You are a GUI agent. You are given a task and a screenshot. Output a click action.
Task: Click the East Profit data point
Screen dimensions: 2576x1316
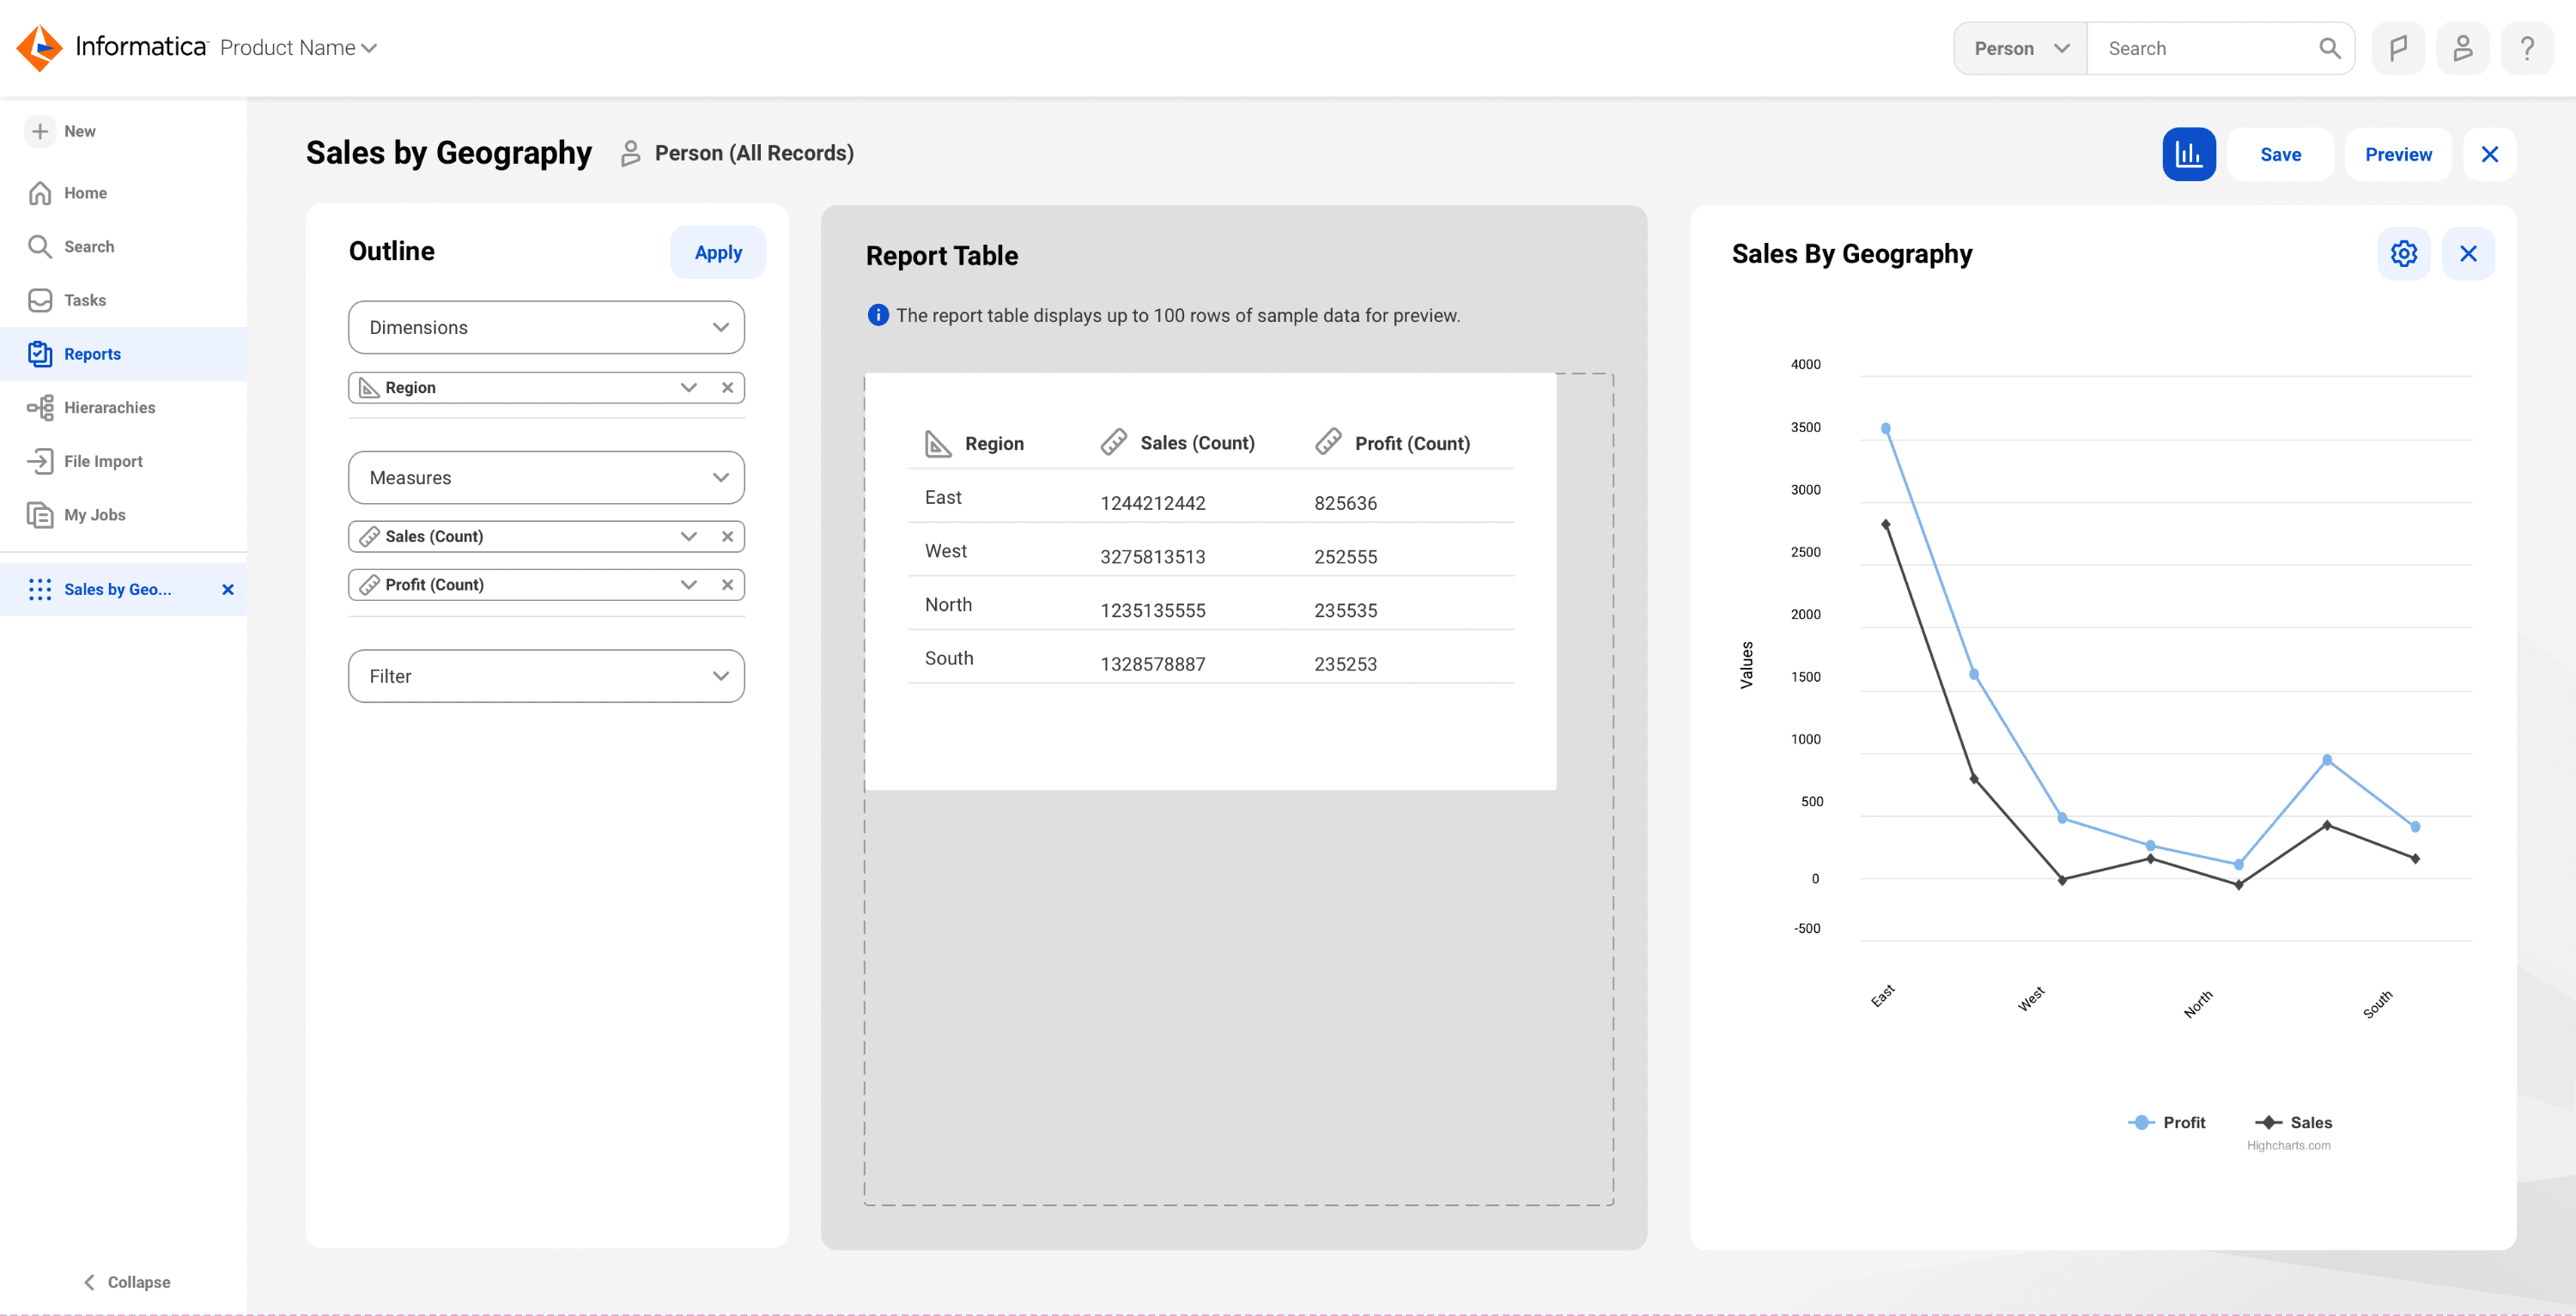click(1886, 428)
